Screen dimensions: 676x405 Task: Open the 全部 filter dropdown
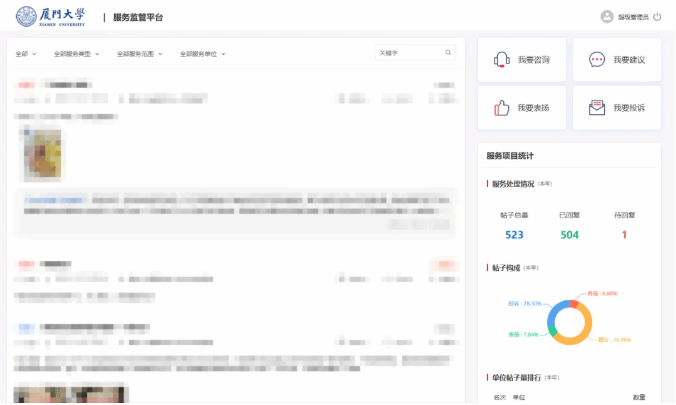[x=26, y=54]
